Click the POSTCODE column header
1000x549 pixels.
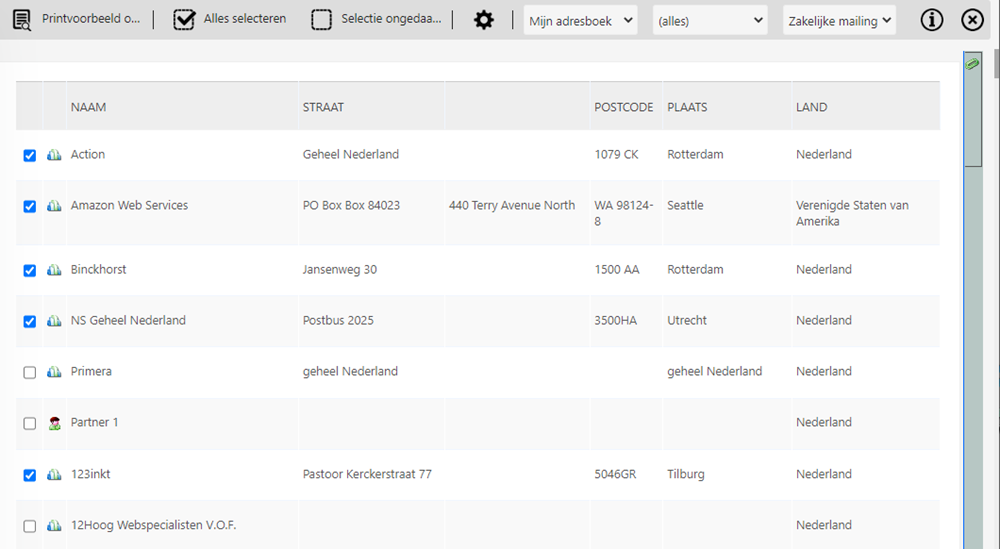tap(624, 107)
